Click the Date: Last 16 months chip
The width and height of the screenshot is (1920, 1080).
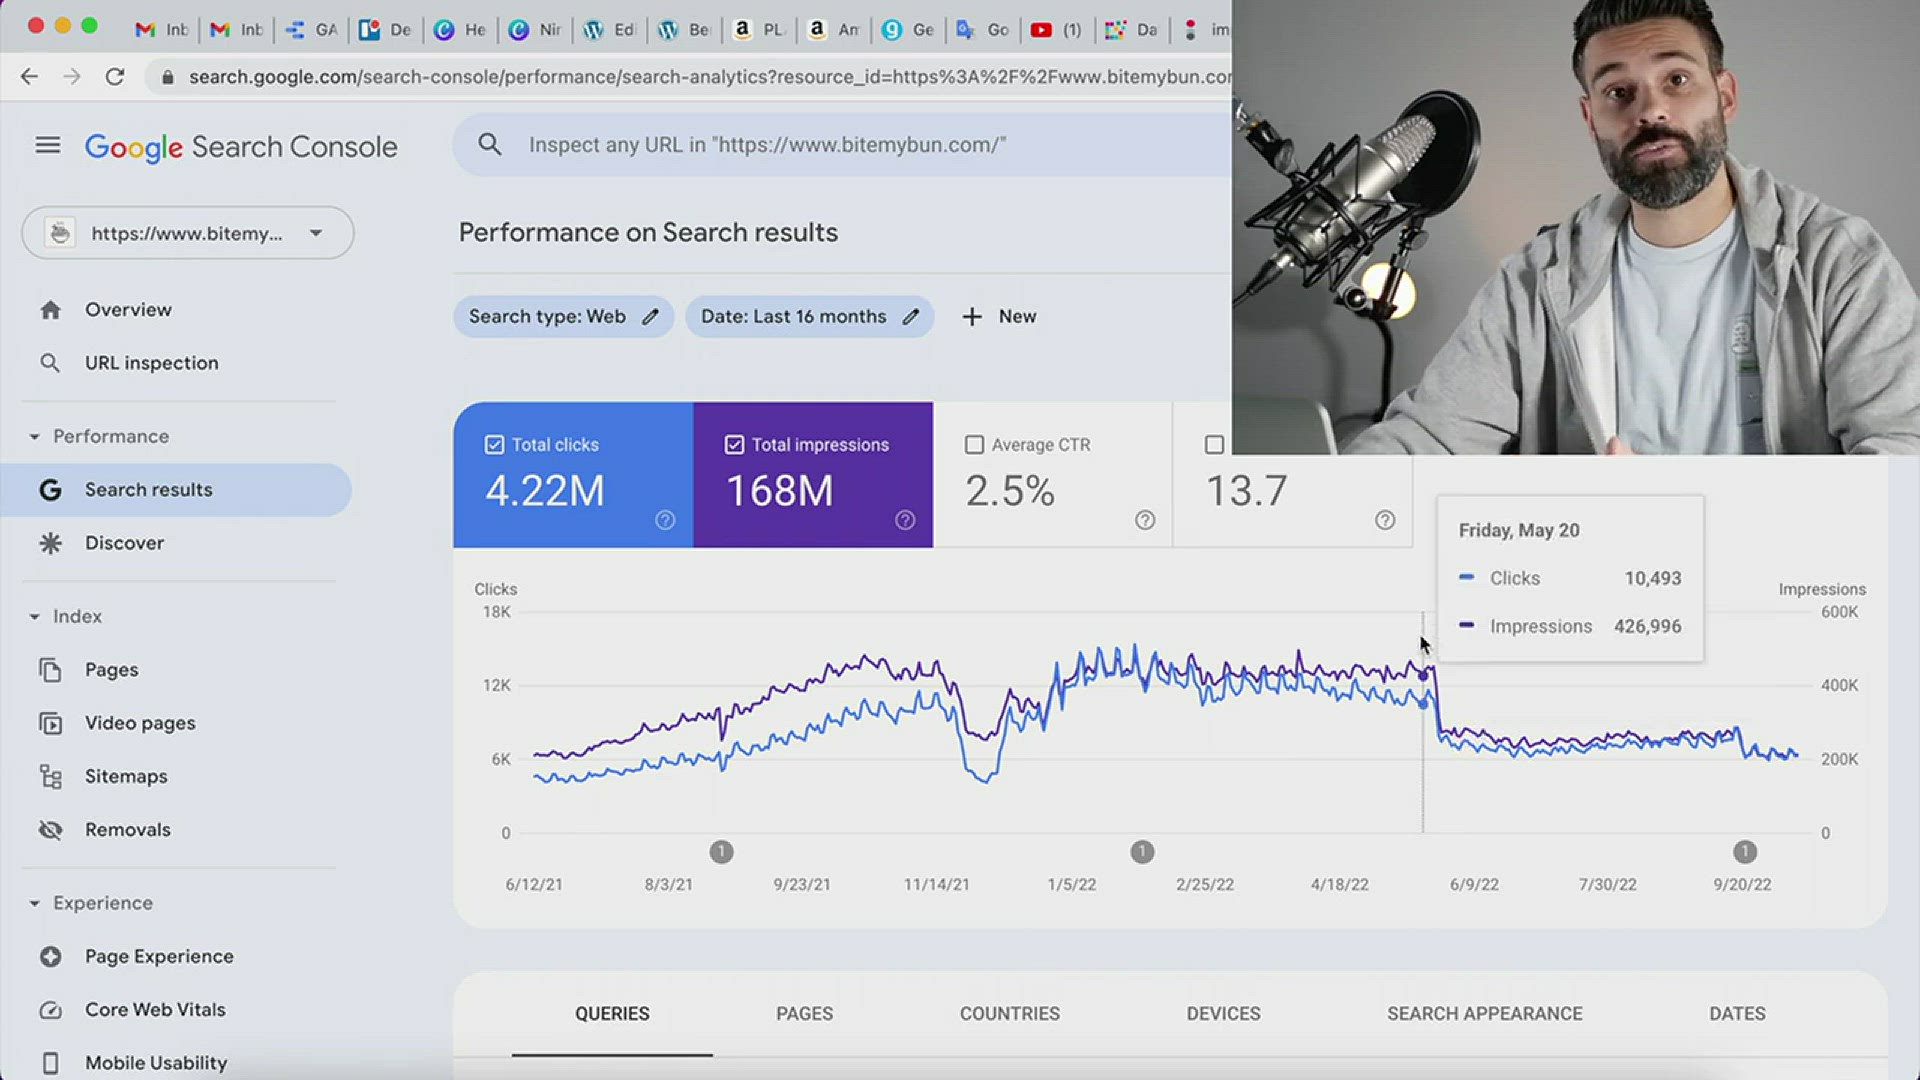coord(809,317)
